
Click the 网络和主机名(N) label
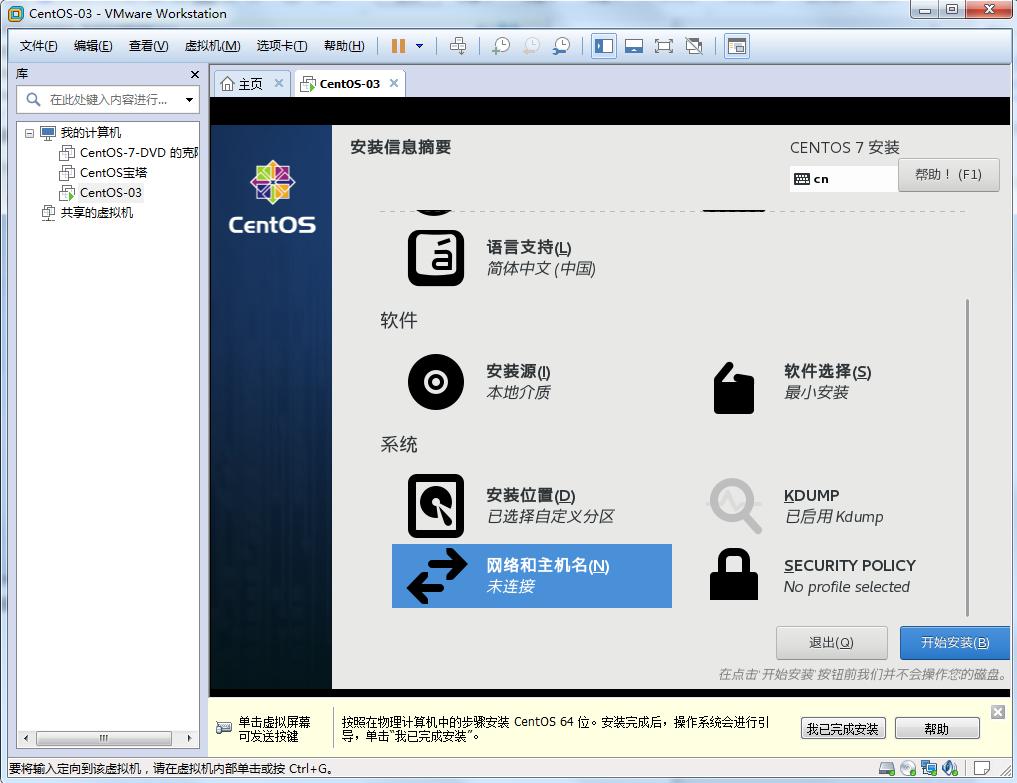(547, 566)
